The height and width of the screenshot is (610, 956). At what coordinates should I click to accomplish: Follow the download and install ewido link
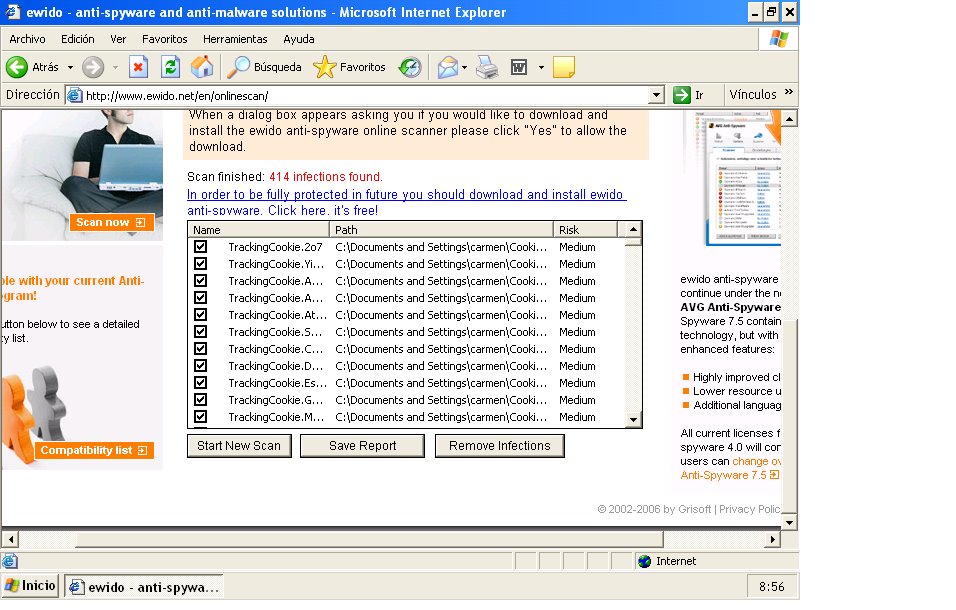click(406, 202)
